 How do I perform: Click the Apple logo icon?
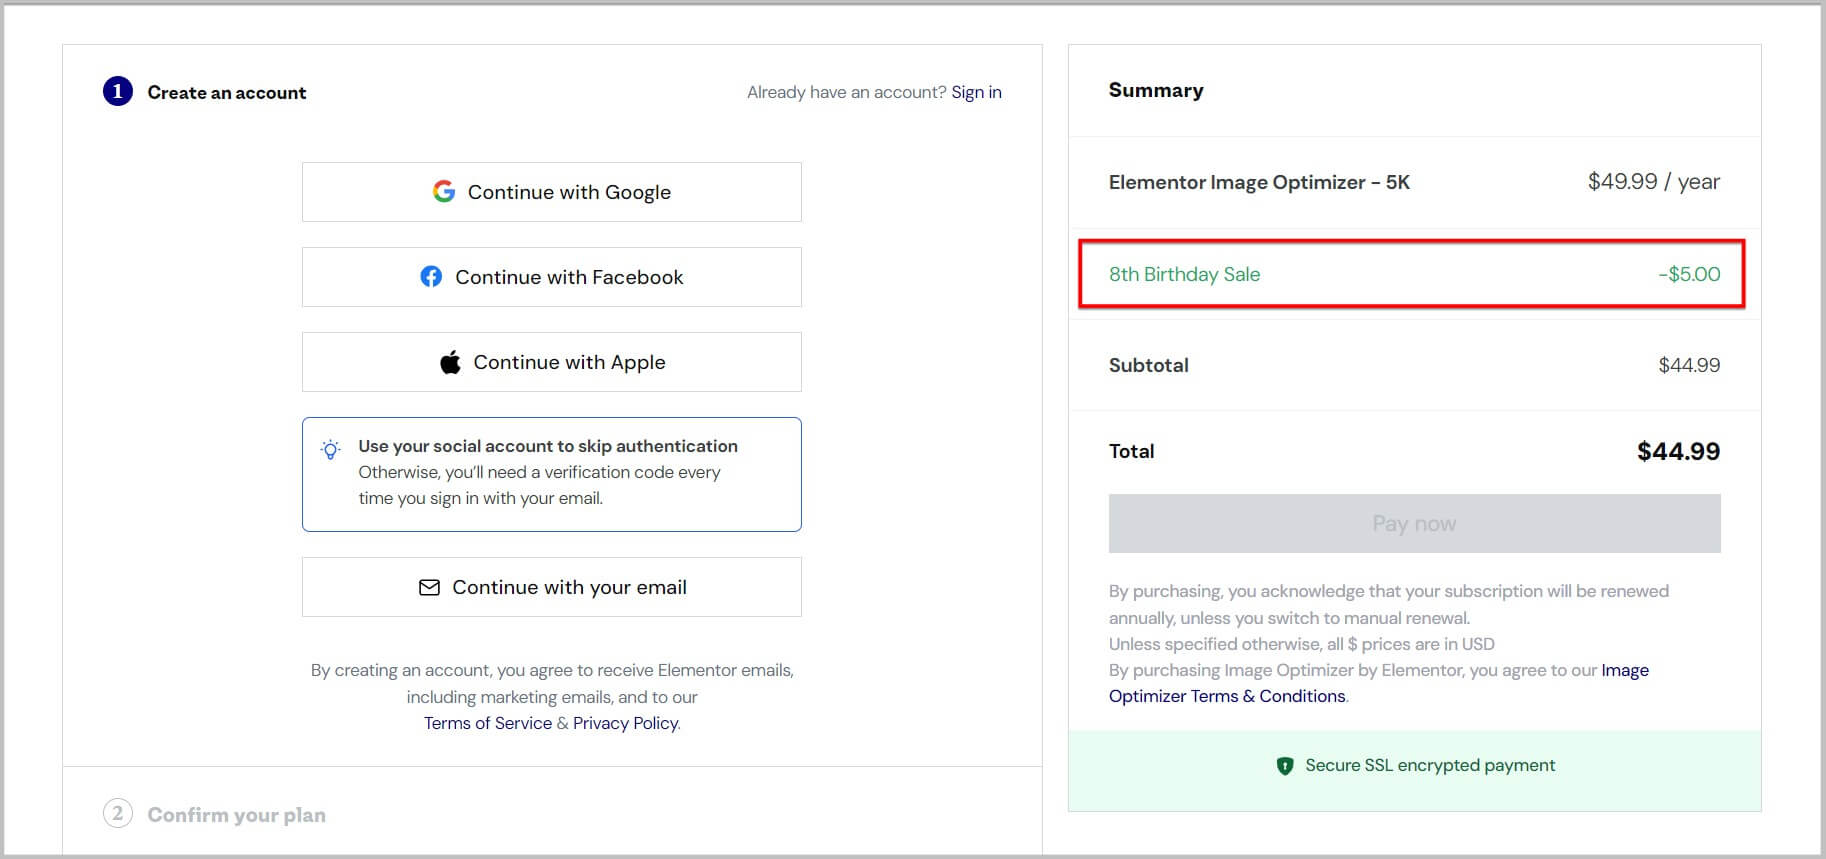(450, 362)
